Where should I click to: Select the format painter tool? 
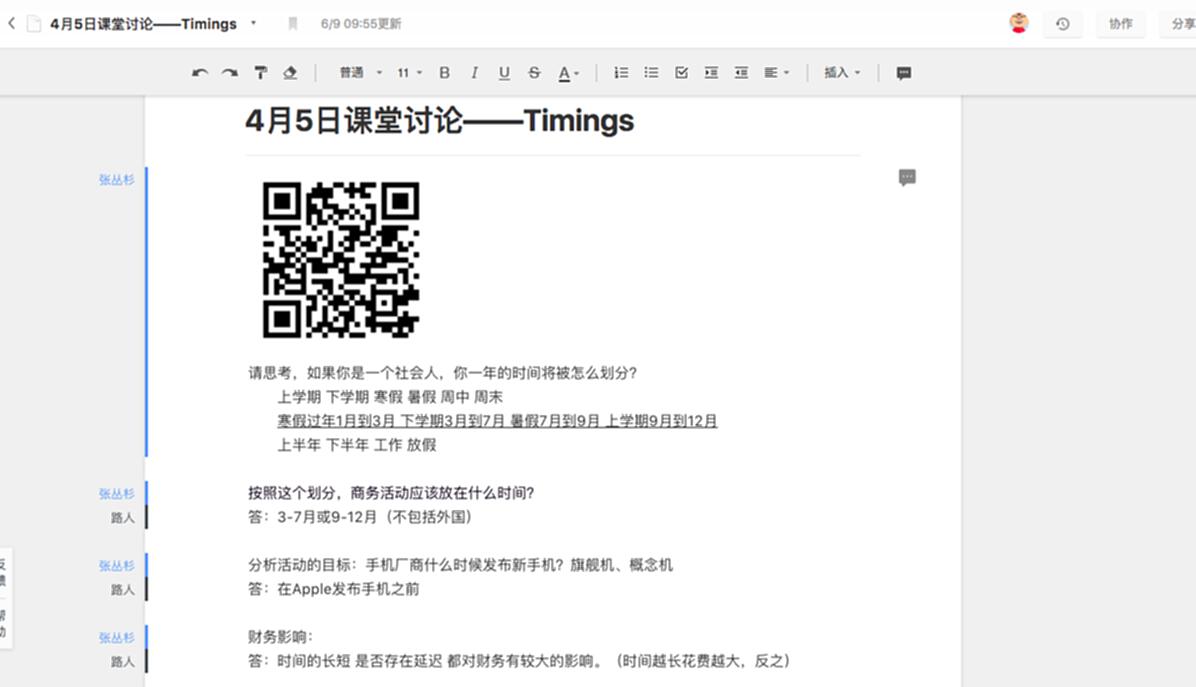tap(261, 72)
